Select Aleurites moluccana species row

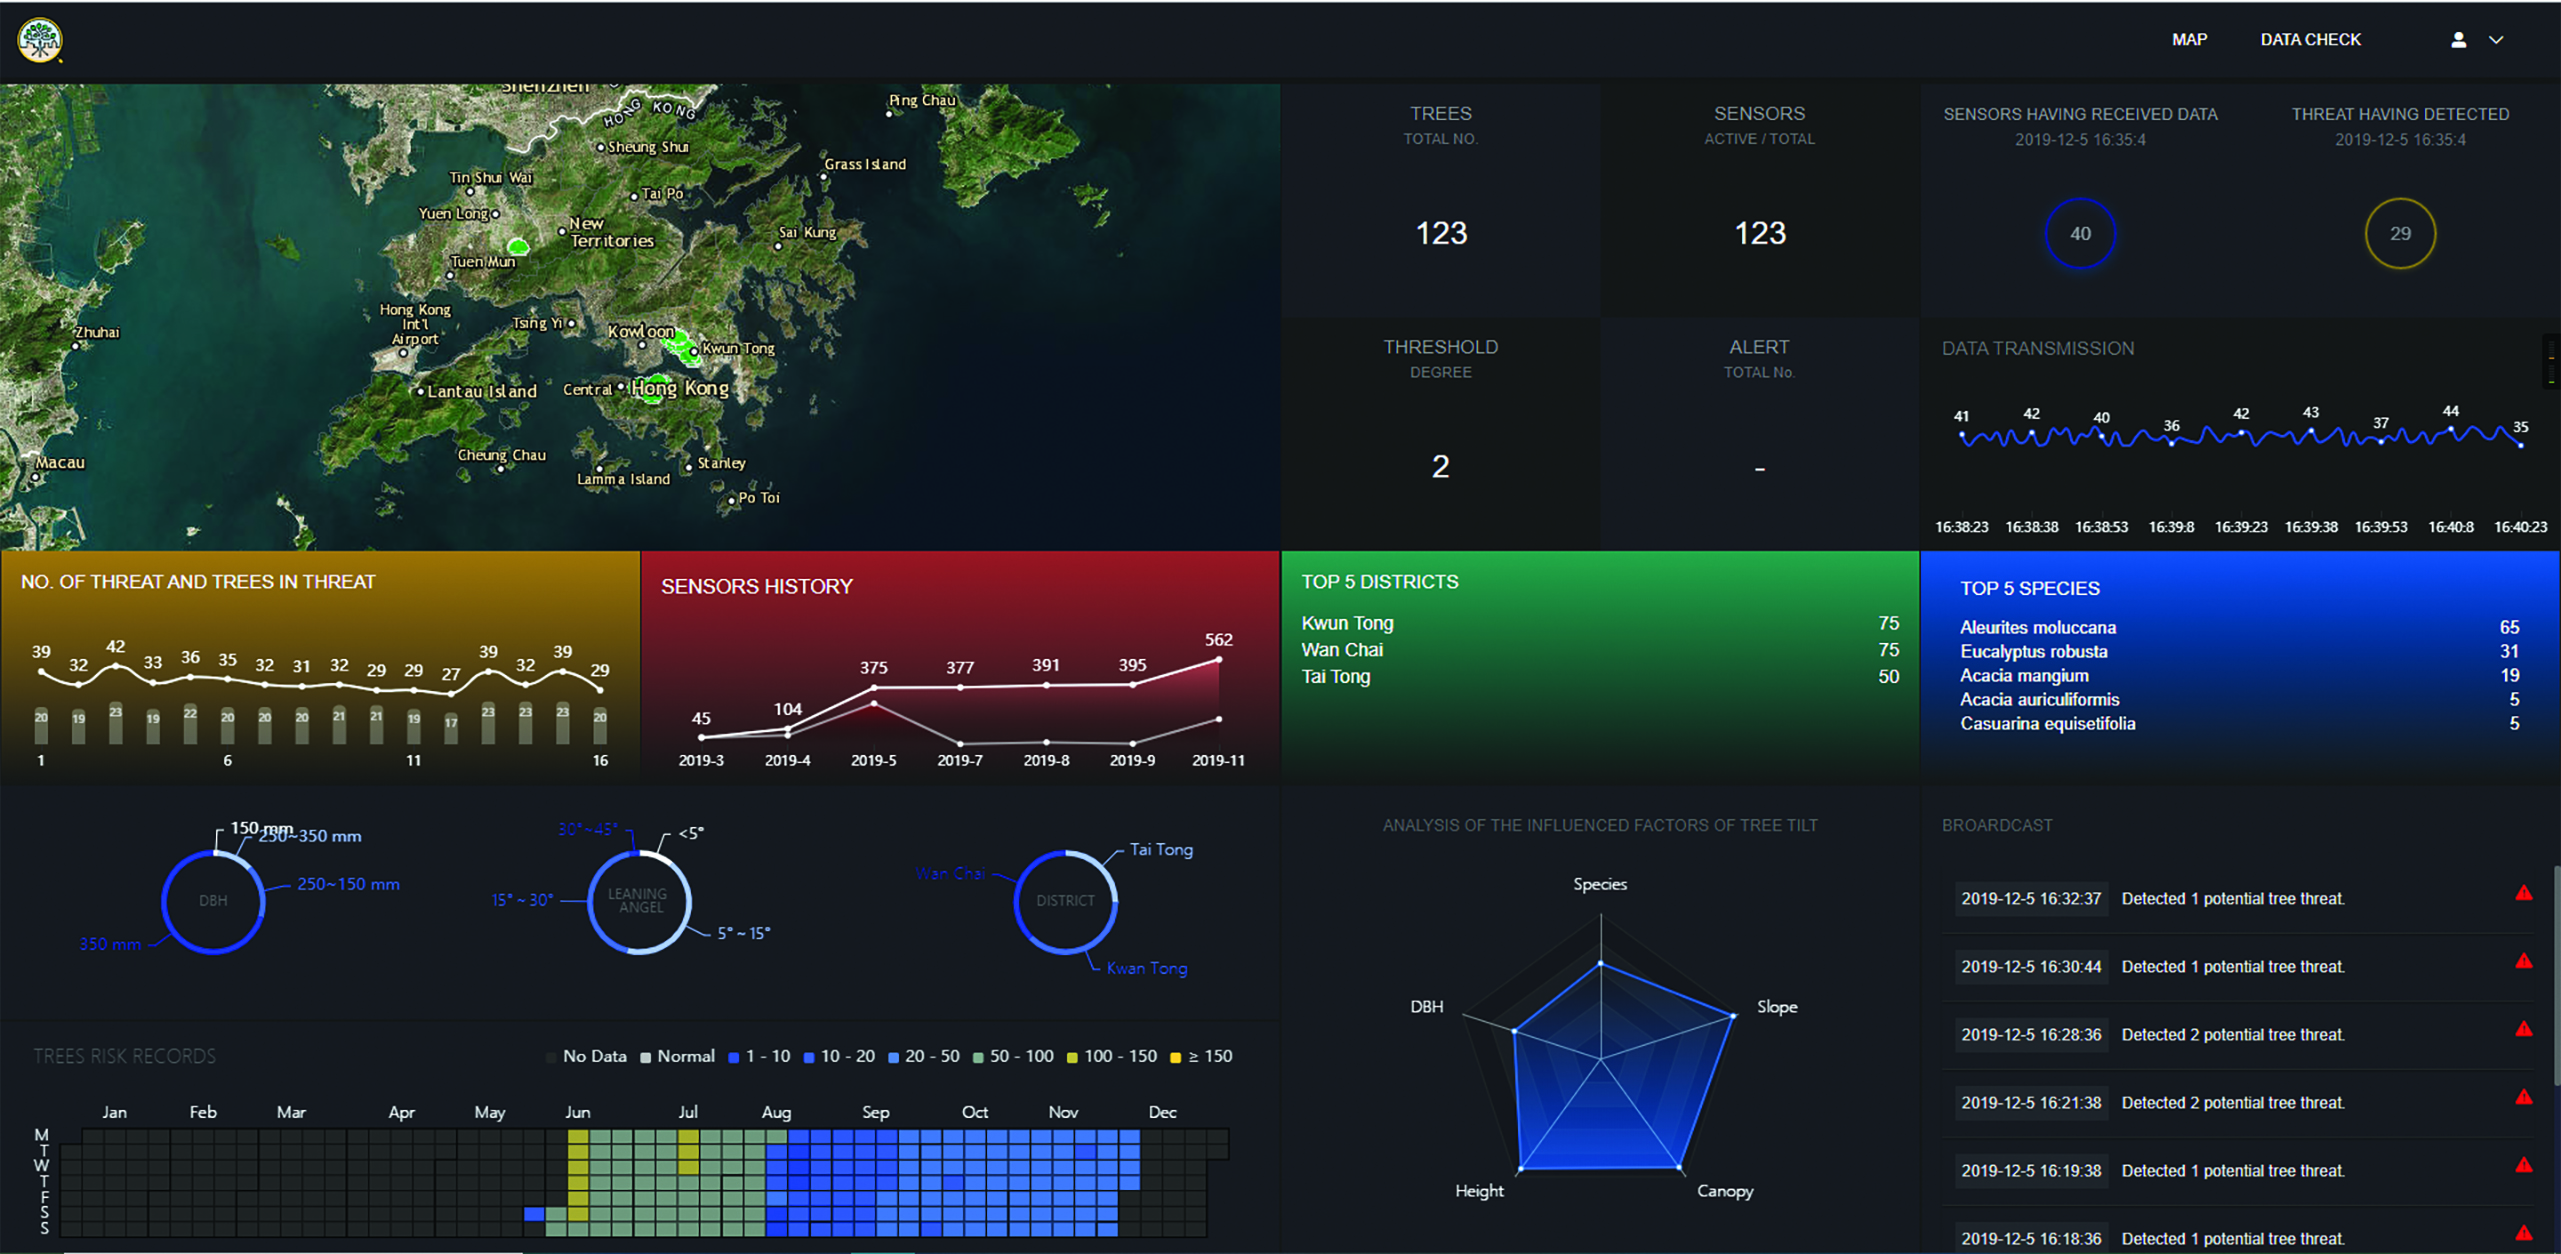[2239, 628]
